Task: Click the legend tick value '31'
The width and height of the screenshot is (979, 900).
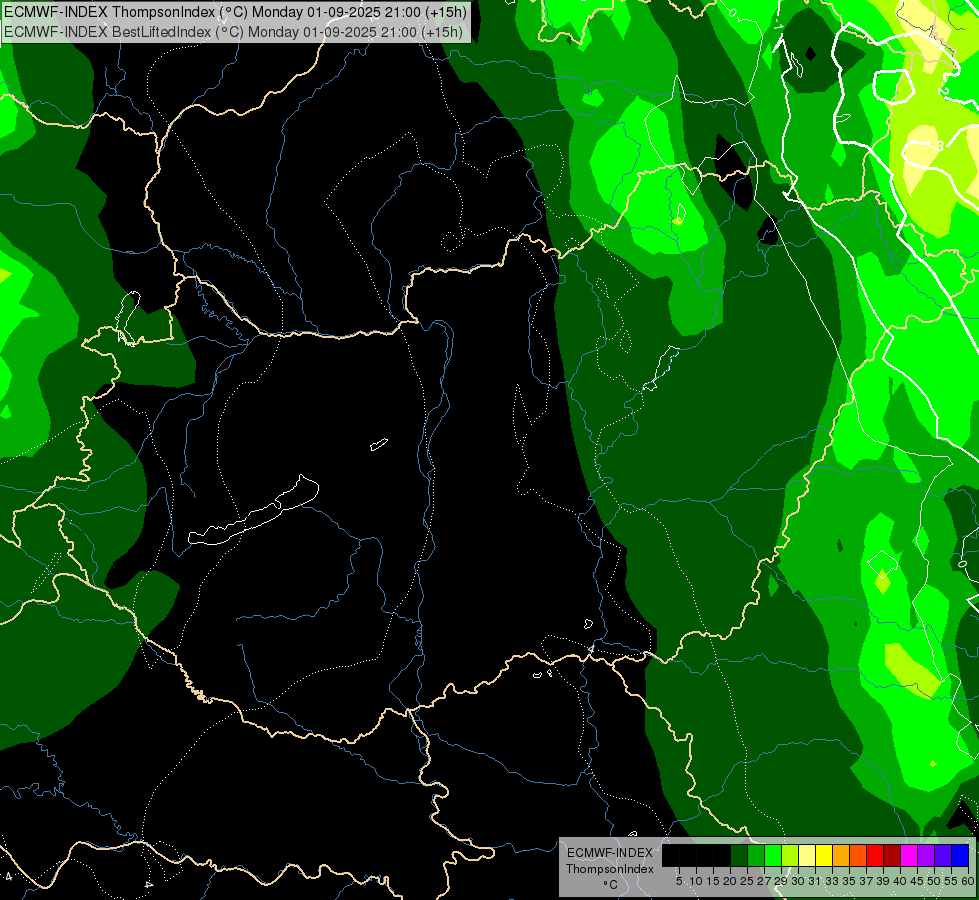Action: (815, 881)
